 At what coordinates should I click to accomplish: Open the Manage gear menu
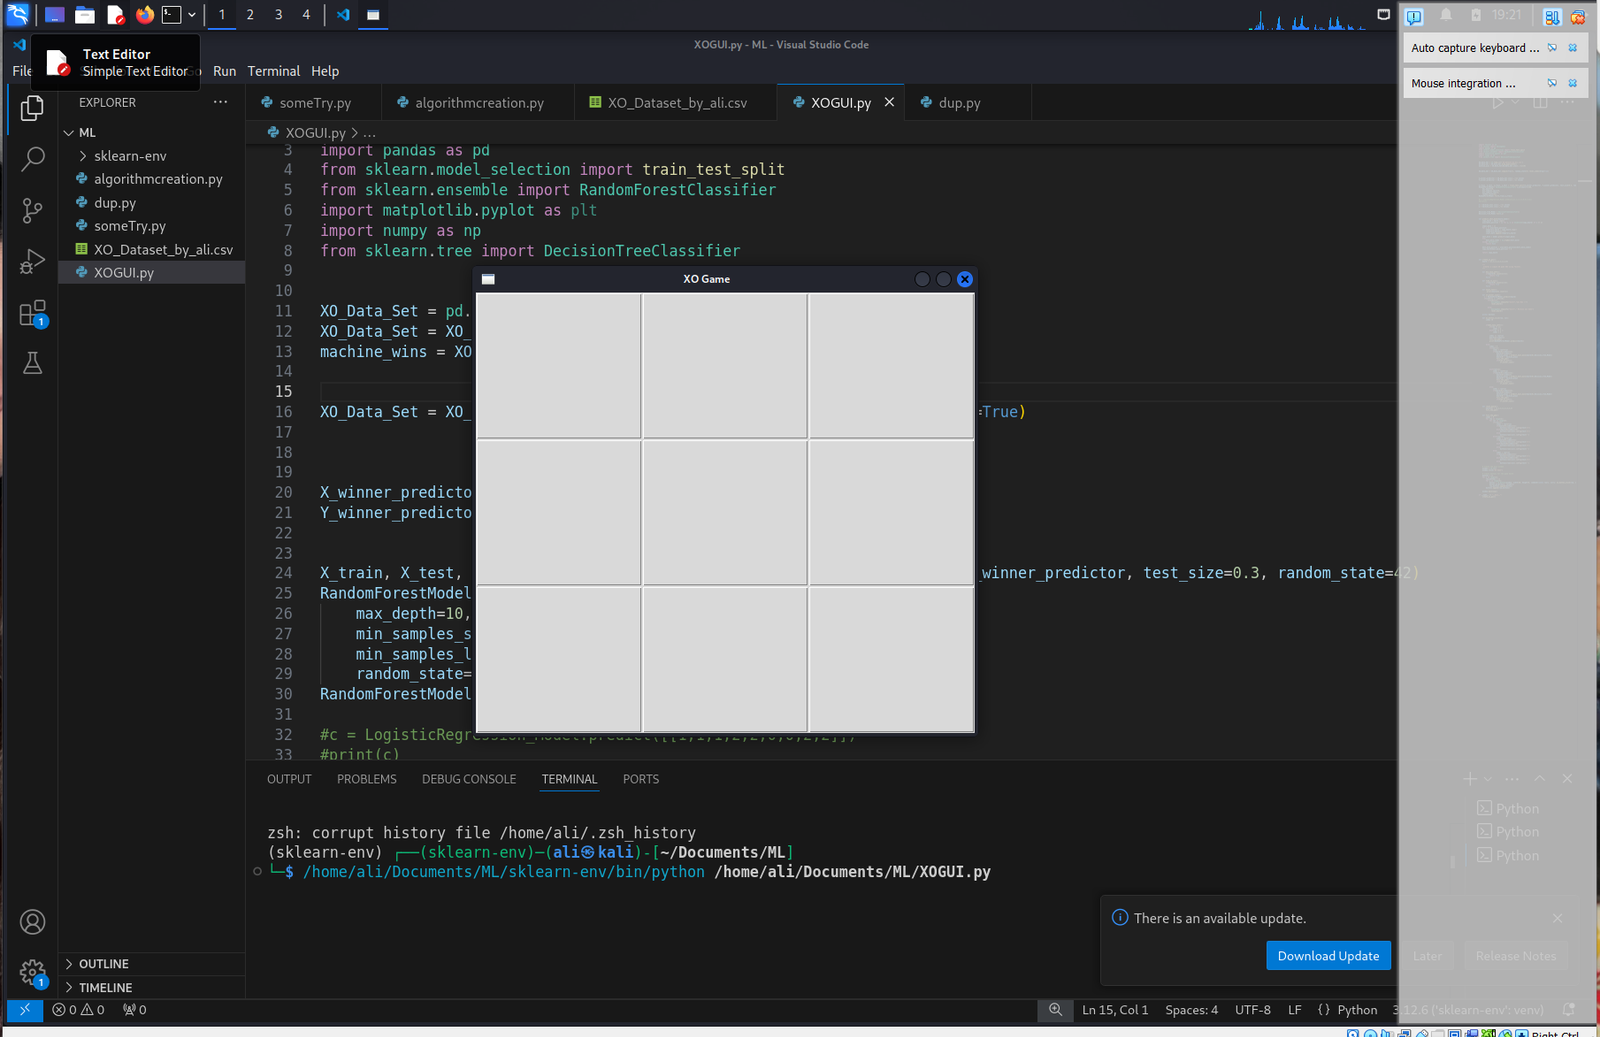click(33, 972)
